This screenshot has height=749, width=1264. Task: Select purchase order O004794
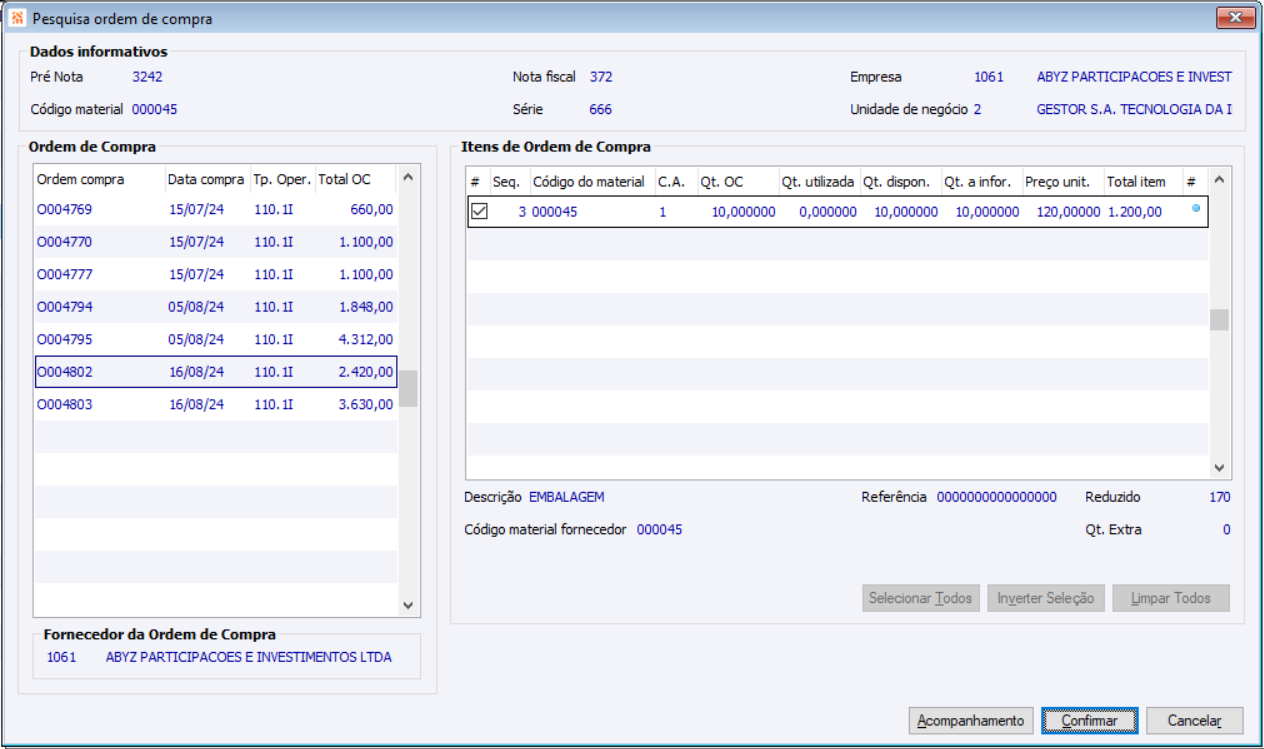pos(216,307)
